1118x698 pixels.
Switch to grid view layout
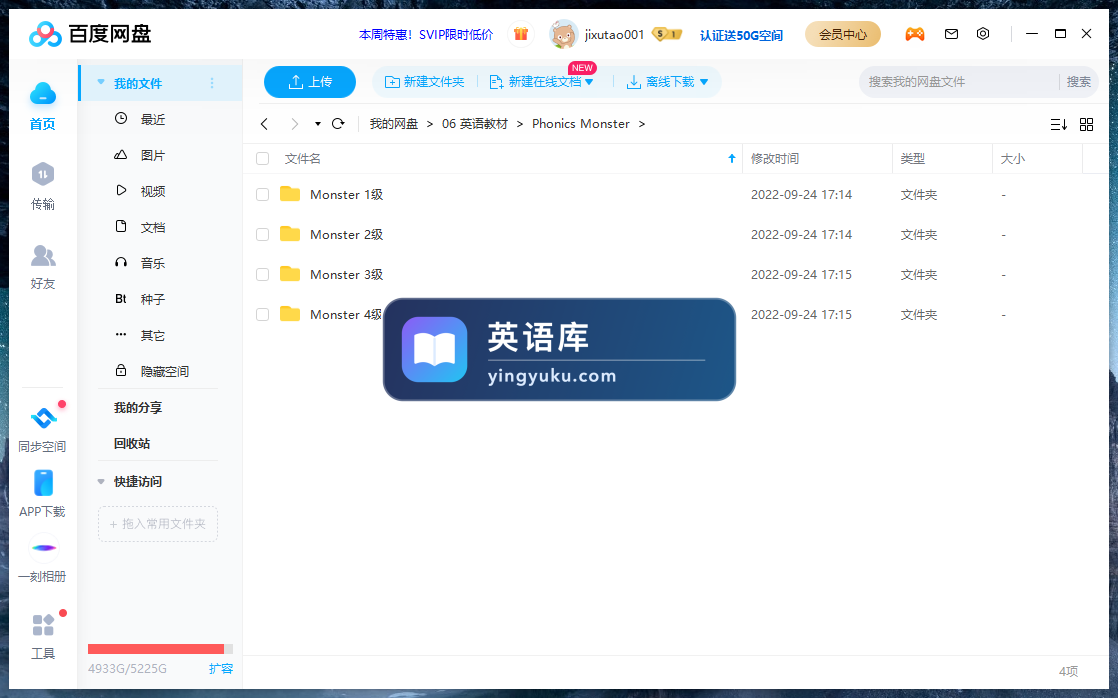click(1087, 125)
